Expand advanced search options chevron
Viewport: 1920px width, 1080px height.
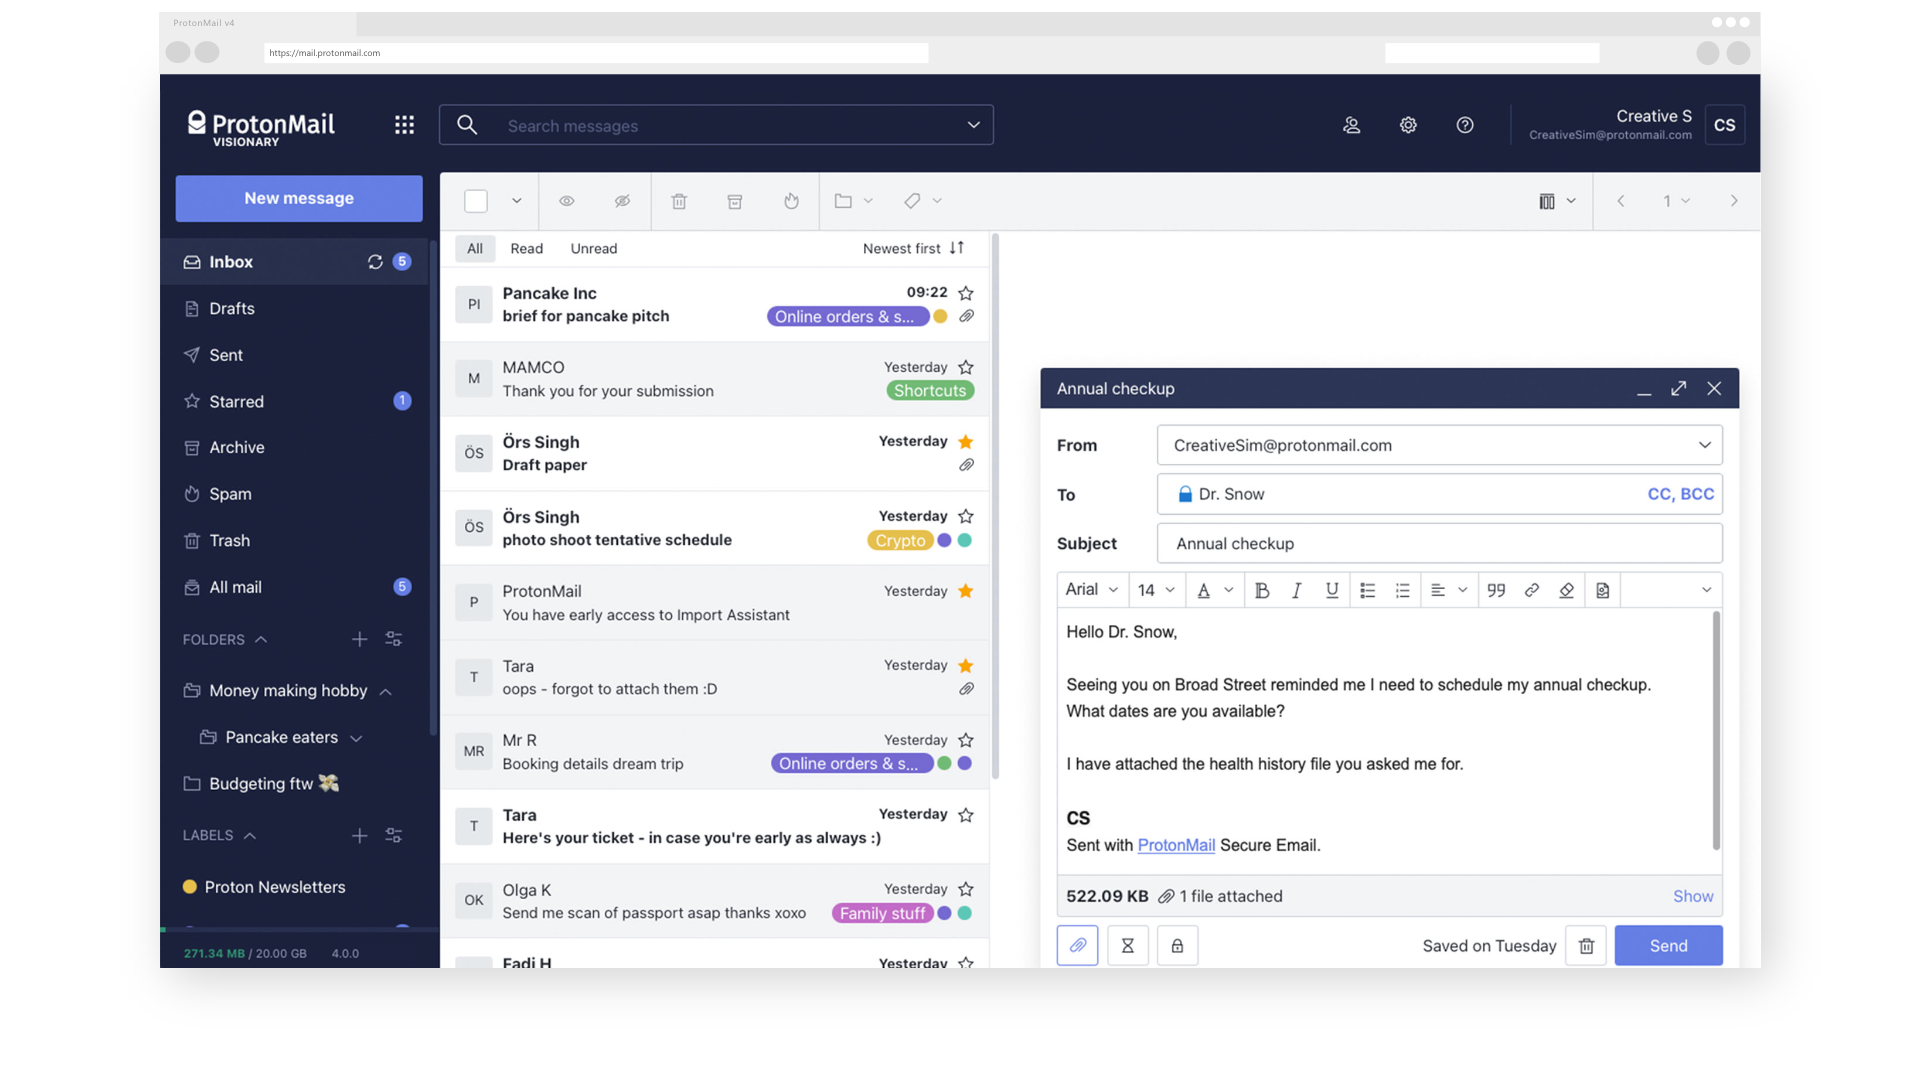pos(973,125)
